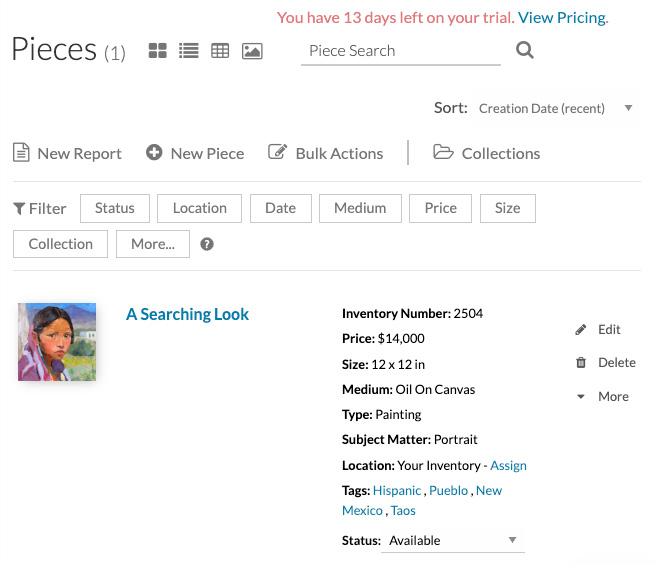Open Bulk Actions
The width and height of the screenshot is (657, 565).
coord(326,153)
